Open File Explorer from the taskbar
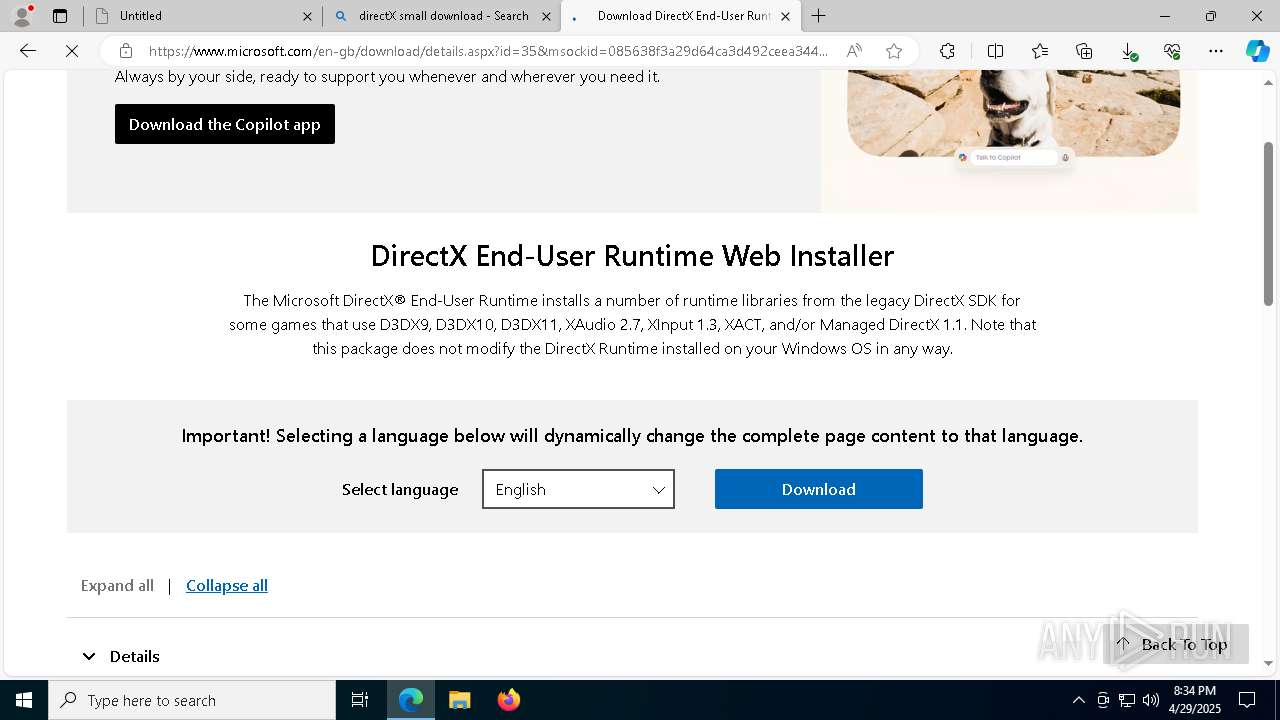The height and width of the screenshot is (720, 1280). (460, 700)
